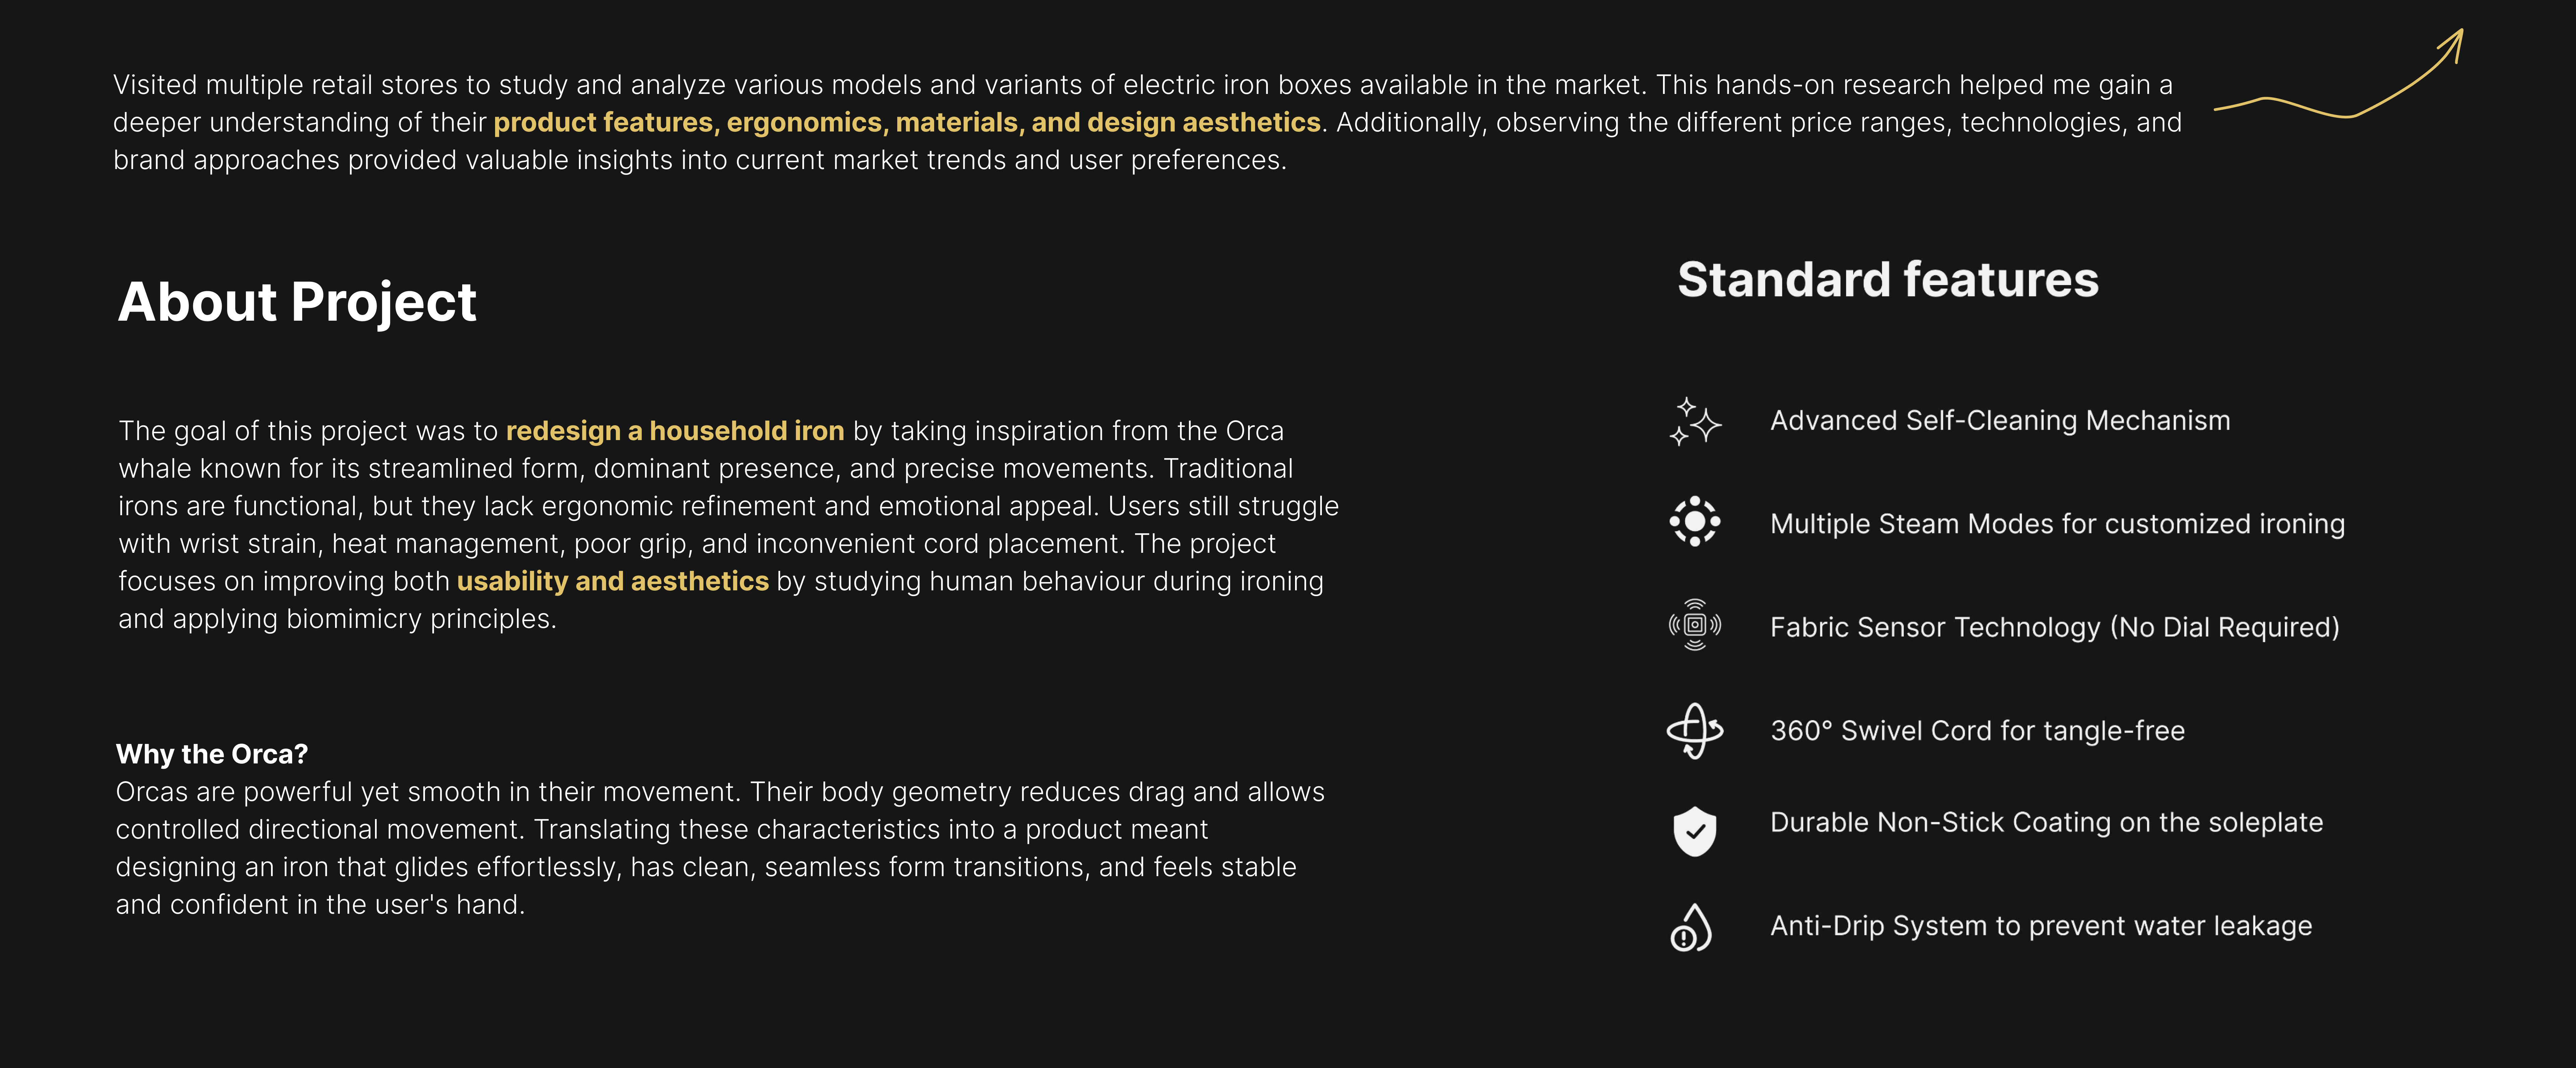Select 'Fabric Sensor Technology (No Dial Required)' label
2576x1068 pixels.
(x=2054, y=627)
